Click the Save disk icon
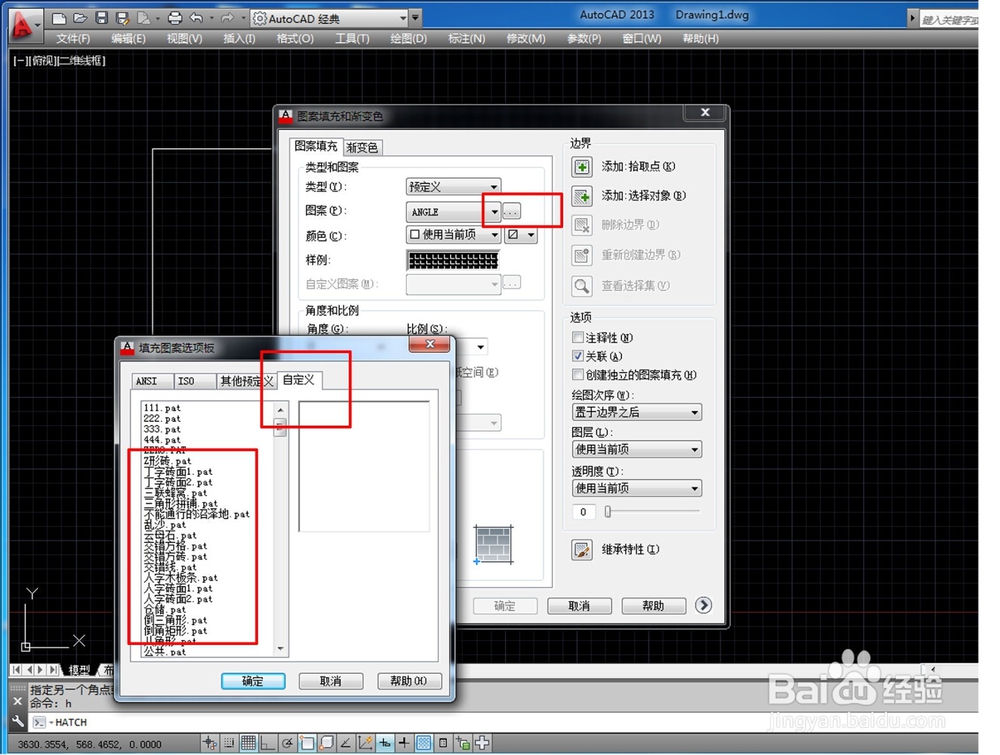The width and height of the screenshot is (1000, 755). click(101, 18)
